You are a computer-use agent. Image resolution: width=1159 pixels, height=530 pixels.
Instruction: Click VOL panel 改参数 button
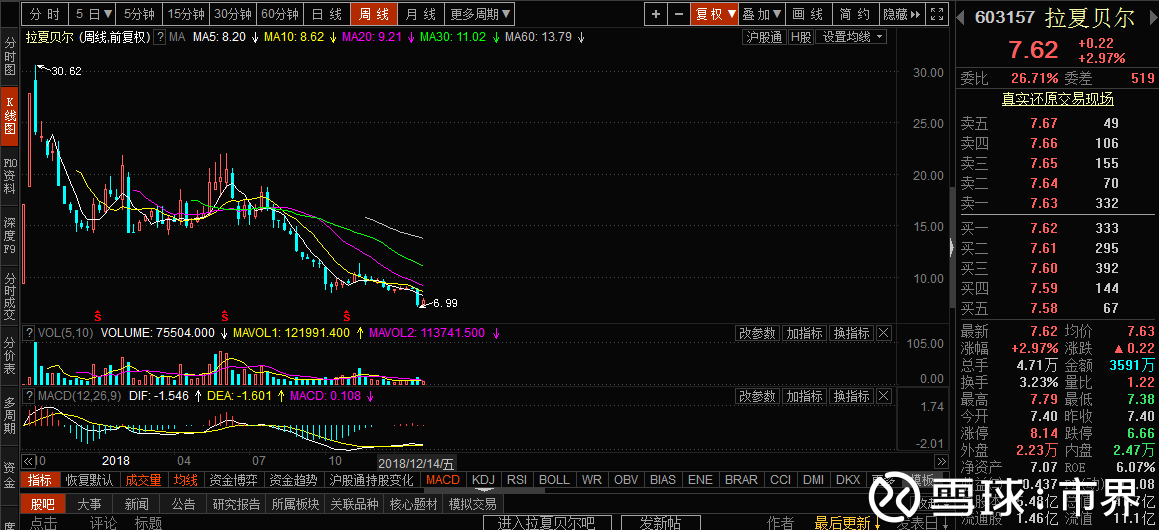pyautogui.click(x=758, y=333)
